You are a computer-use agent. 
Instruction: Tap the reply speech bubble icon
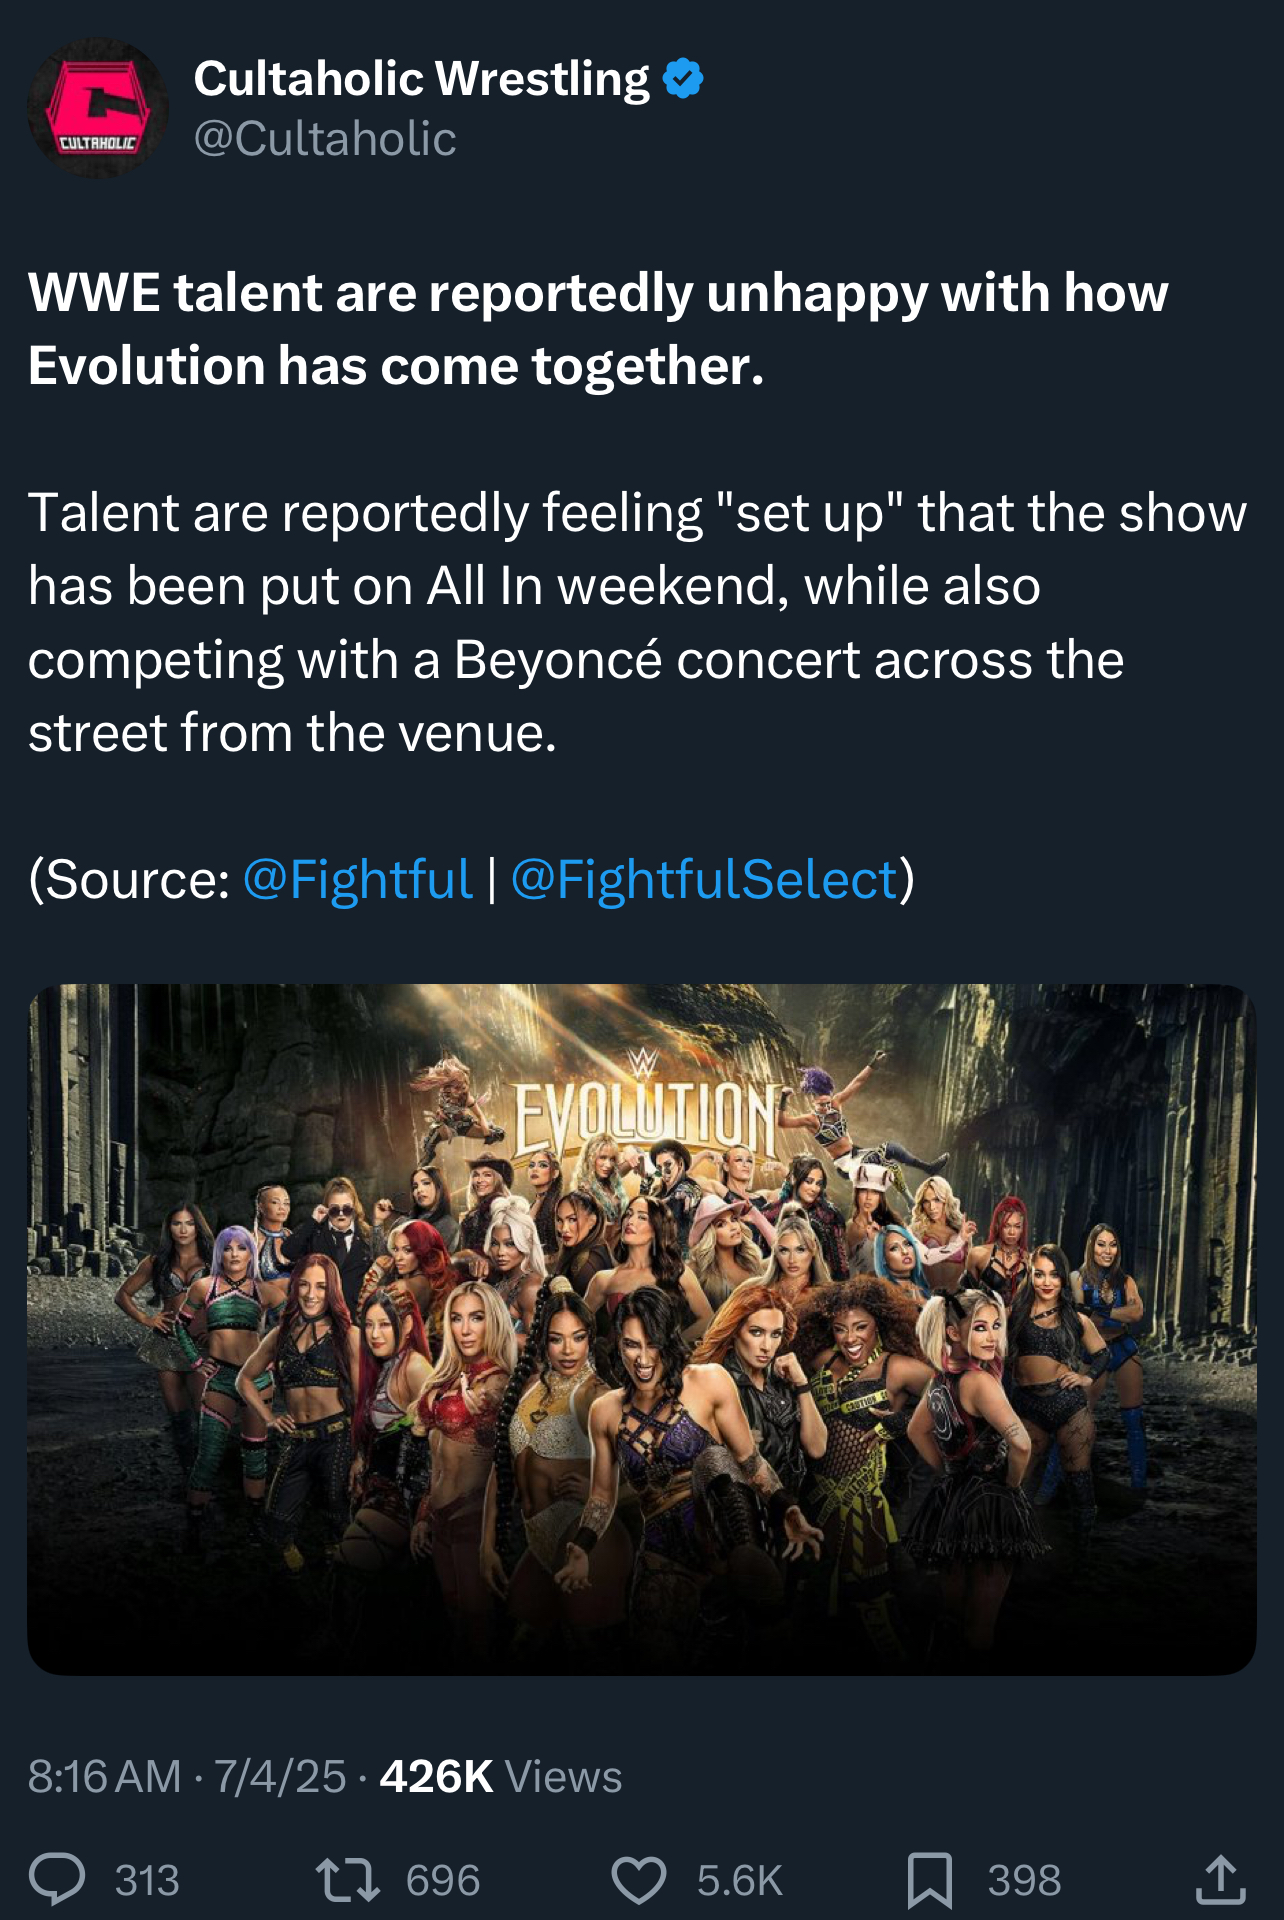tap(57, 1879)
